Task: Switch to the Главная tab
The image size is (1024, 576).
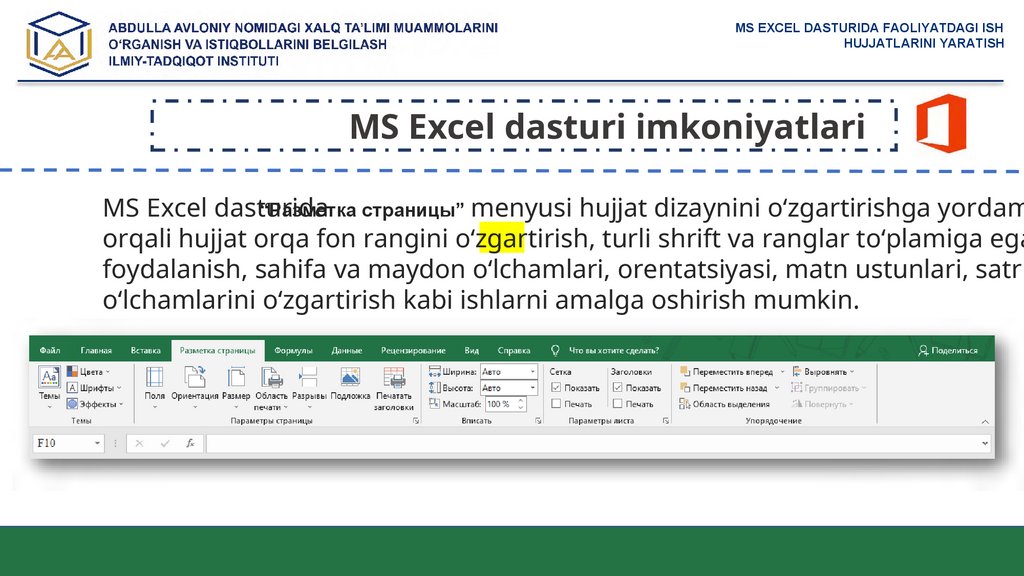Action: (x=96, y=351)
